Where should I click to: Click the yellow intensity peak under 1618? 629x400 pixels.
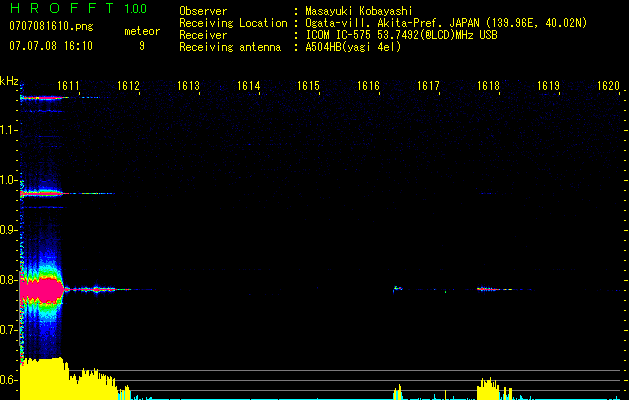coord(487,389)
